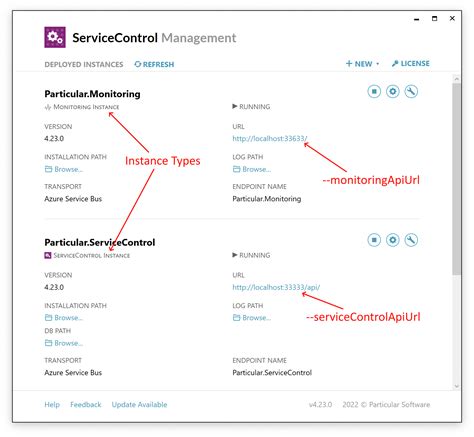Click the scrollbar down arrow
The image size is (474, 437).
456,386
